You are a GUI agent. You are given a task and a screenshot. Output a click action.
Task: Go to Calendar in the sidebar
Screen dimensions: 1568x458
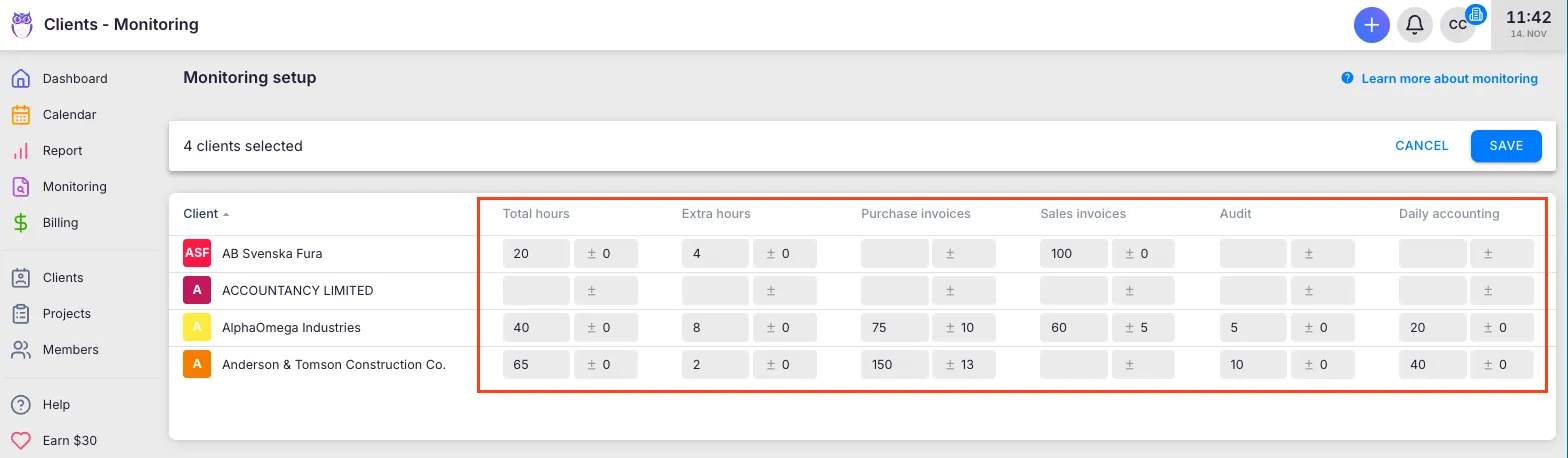point(69,115)
